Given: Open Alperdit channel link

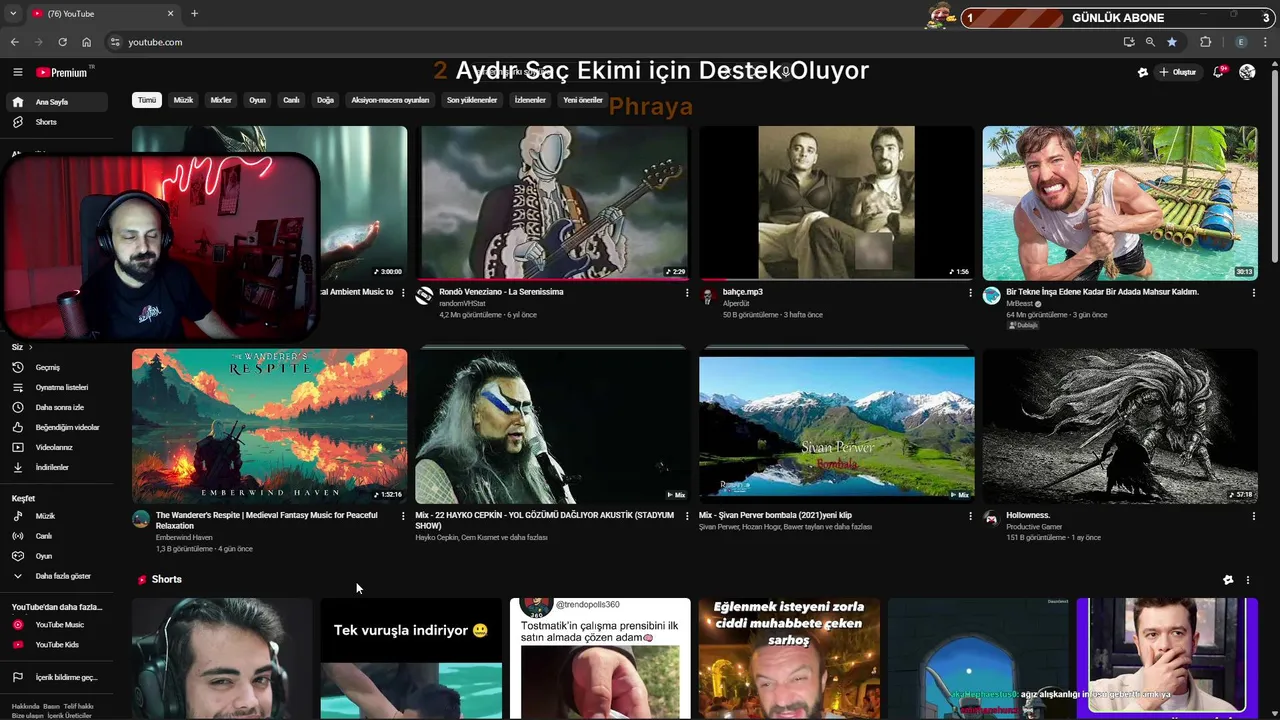Looking at the screenshot, I should coord(736,303).
